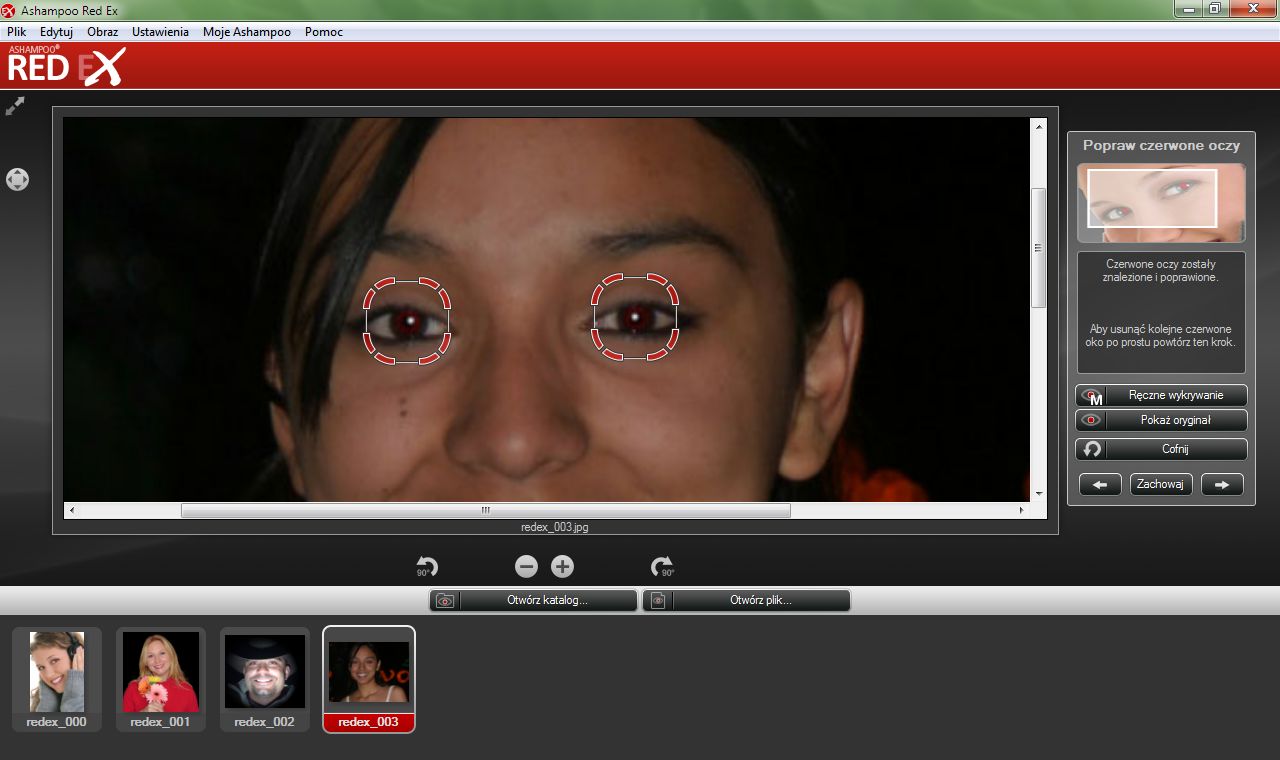1280x760 pixels.
Task: Go to previous image with left arrow
Action: (1100, 484)
